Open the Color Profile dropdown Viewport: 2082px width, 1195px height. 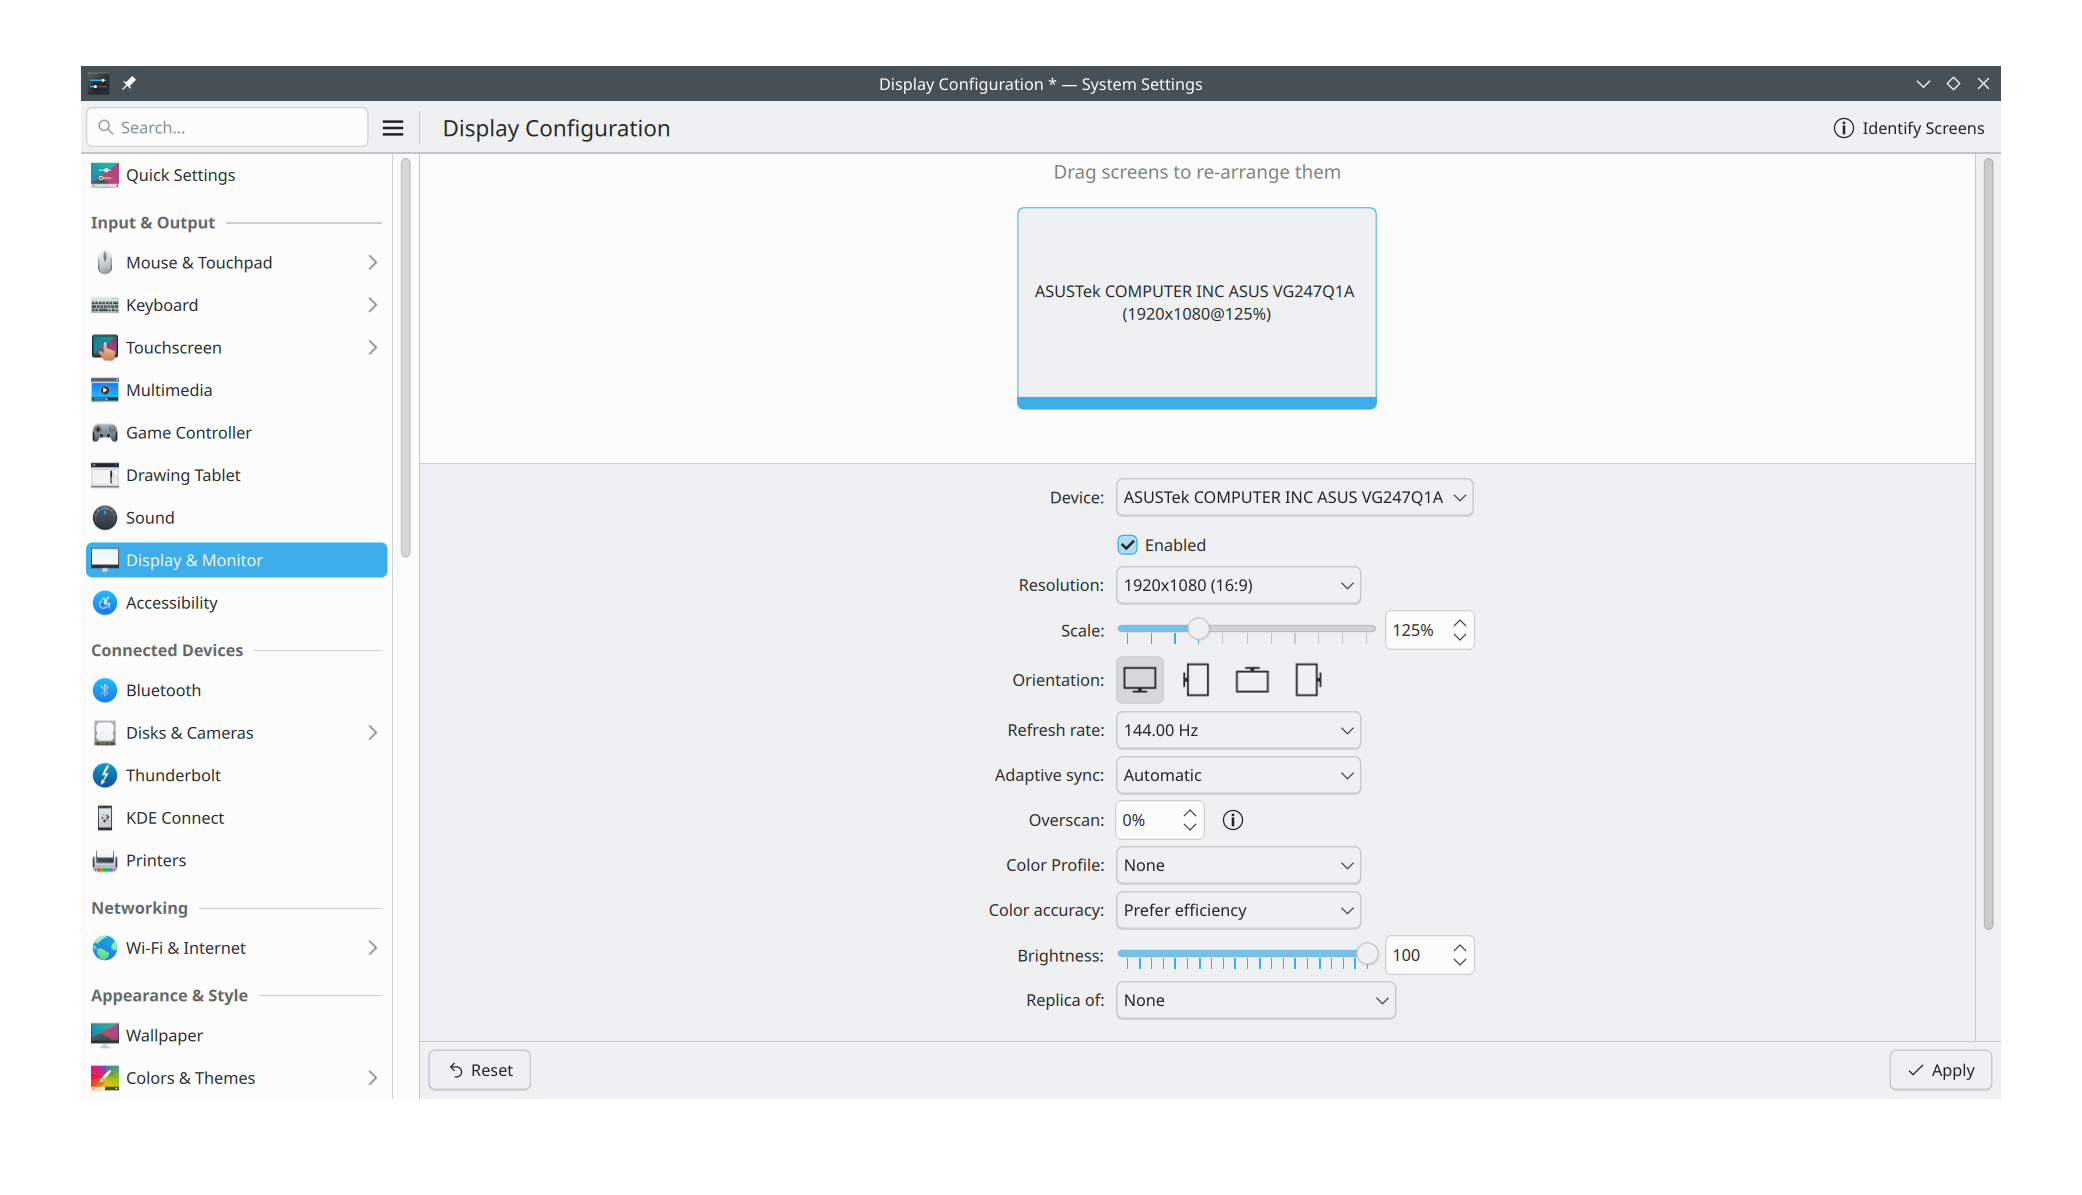click(x=1238, y=865)
